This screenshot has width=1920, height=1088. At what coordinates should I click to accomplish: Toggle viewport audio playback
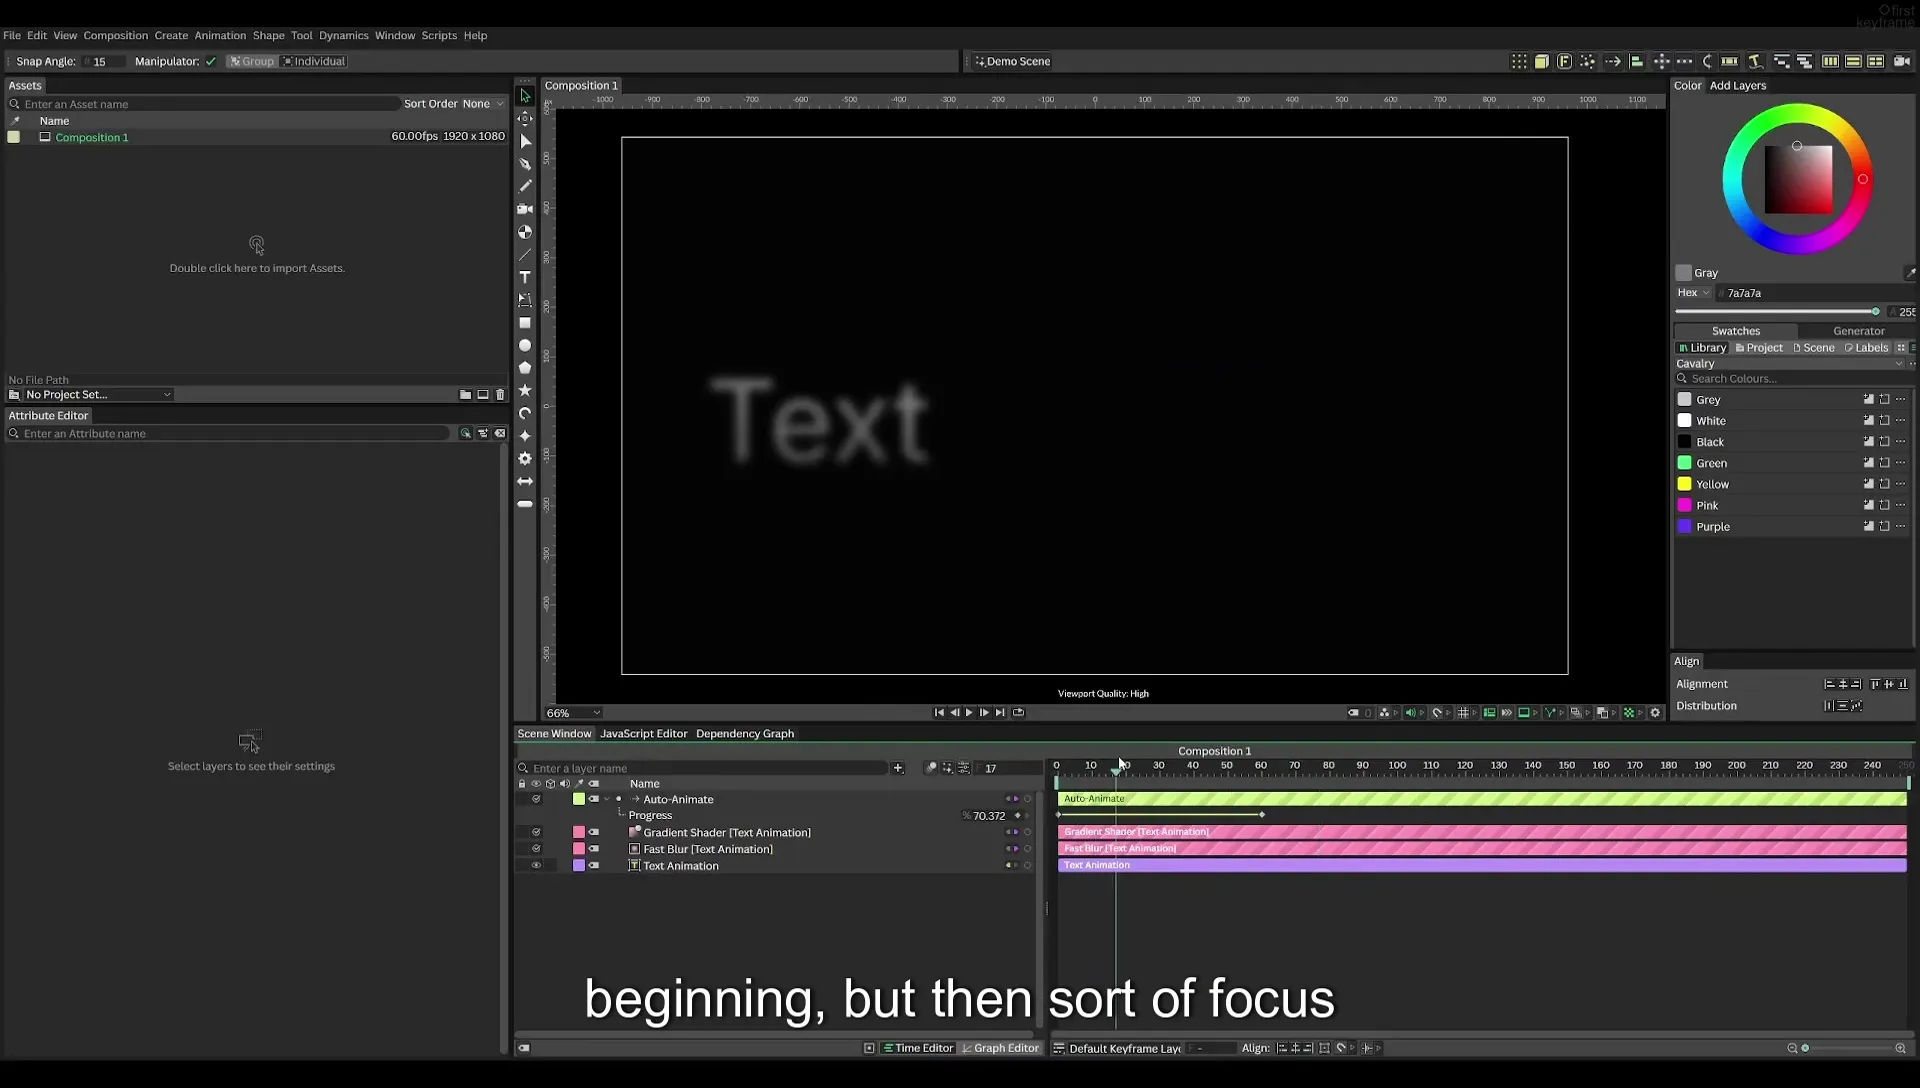pyautogui.click(x=1410, y=713)
